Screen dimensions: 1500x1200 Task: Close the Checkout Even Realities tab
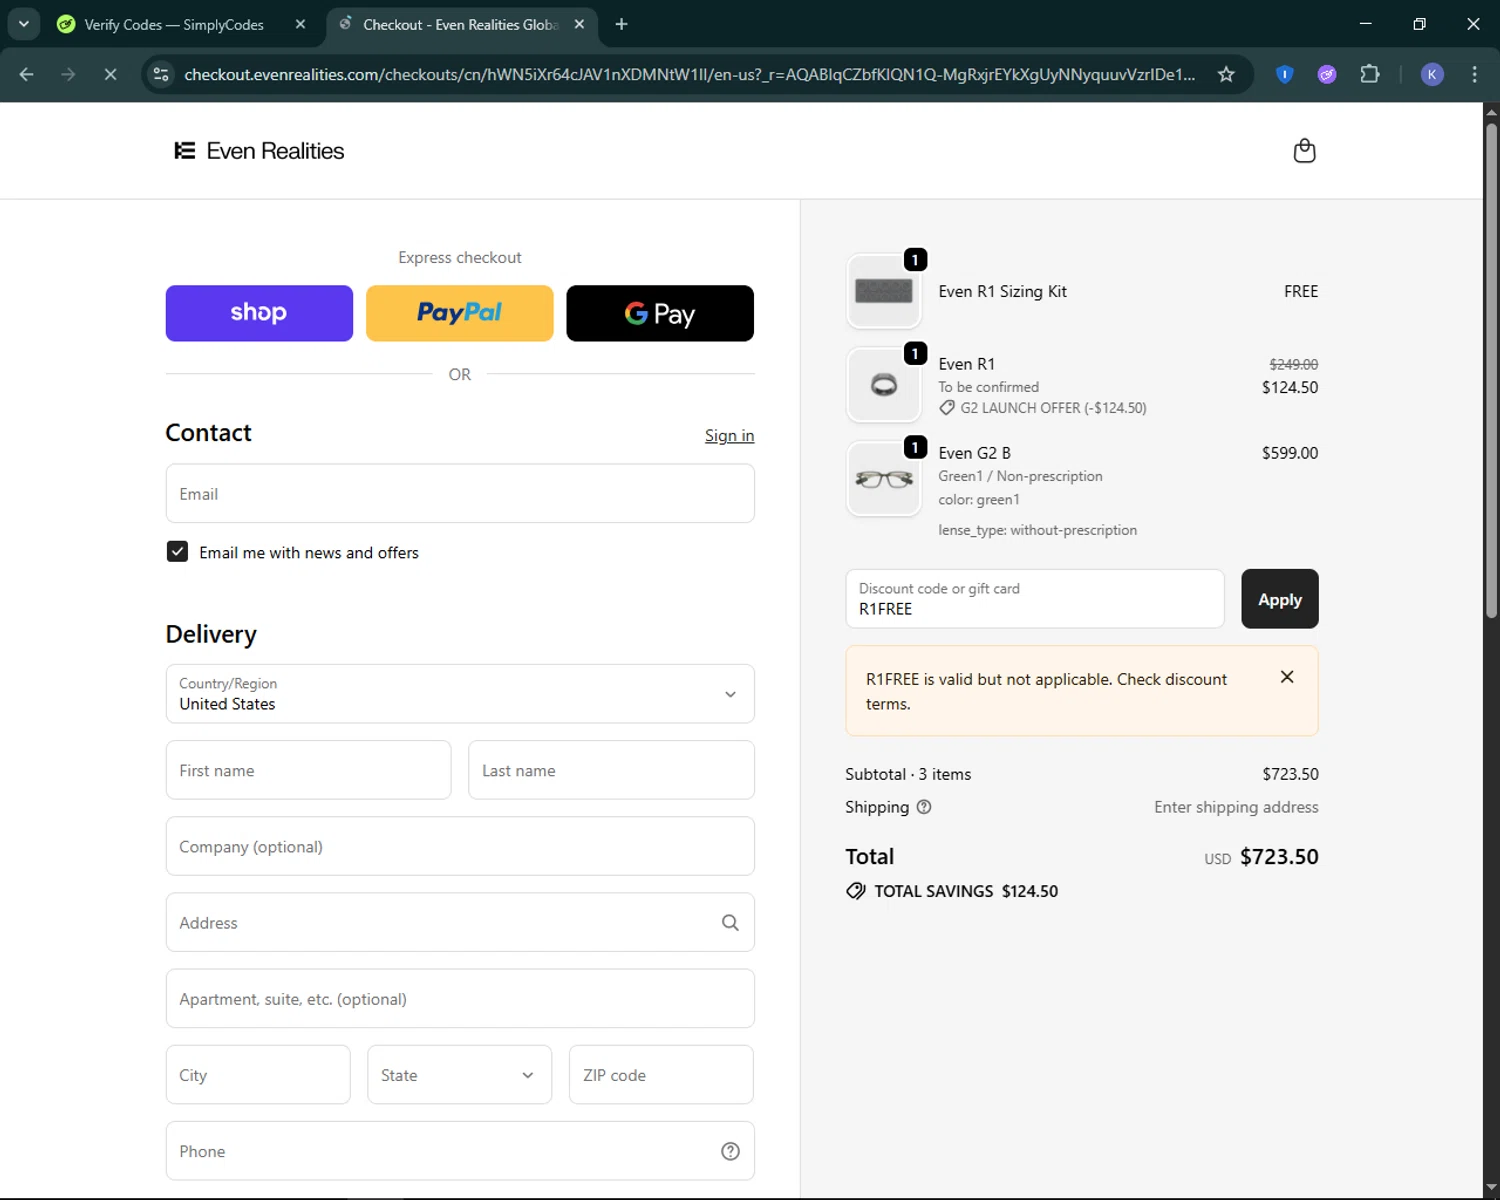[579, 24]
